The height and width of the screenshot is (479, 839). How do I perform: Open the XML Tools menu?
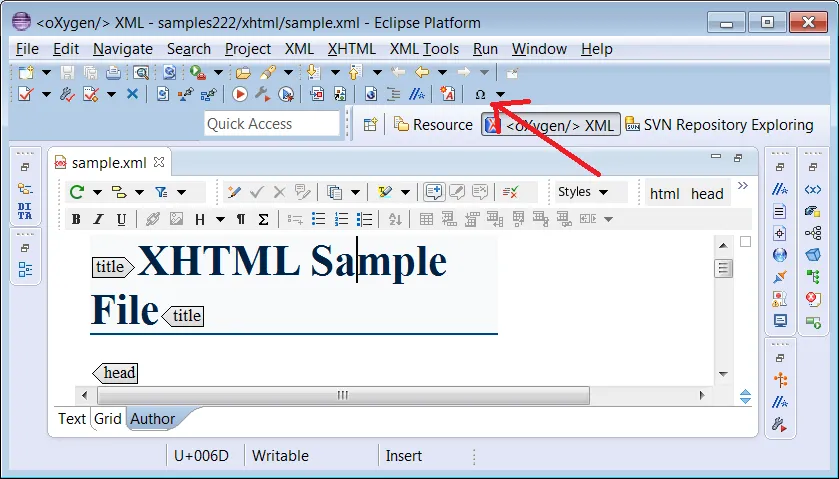click(424, 49)
